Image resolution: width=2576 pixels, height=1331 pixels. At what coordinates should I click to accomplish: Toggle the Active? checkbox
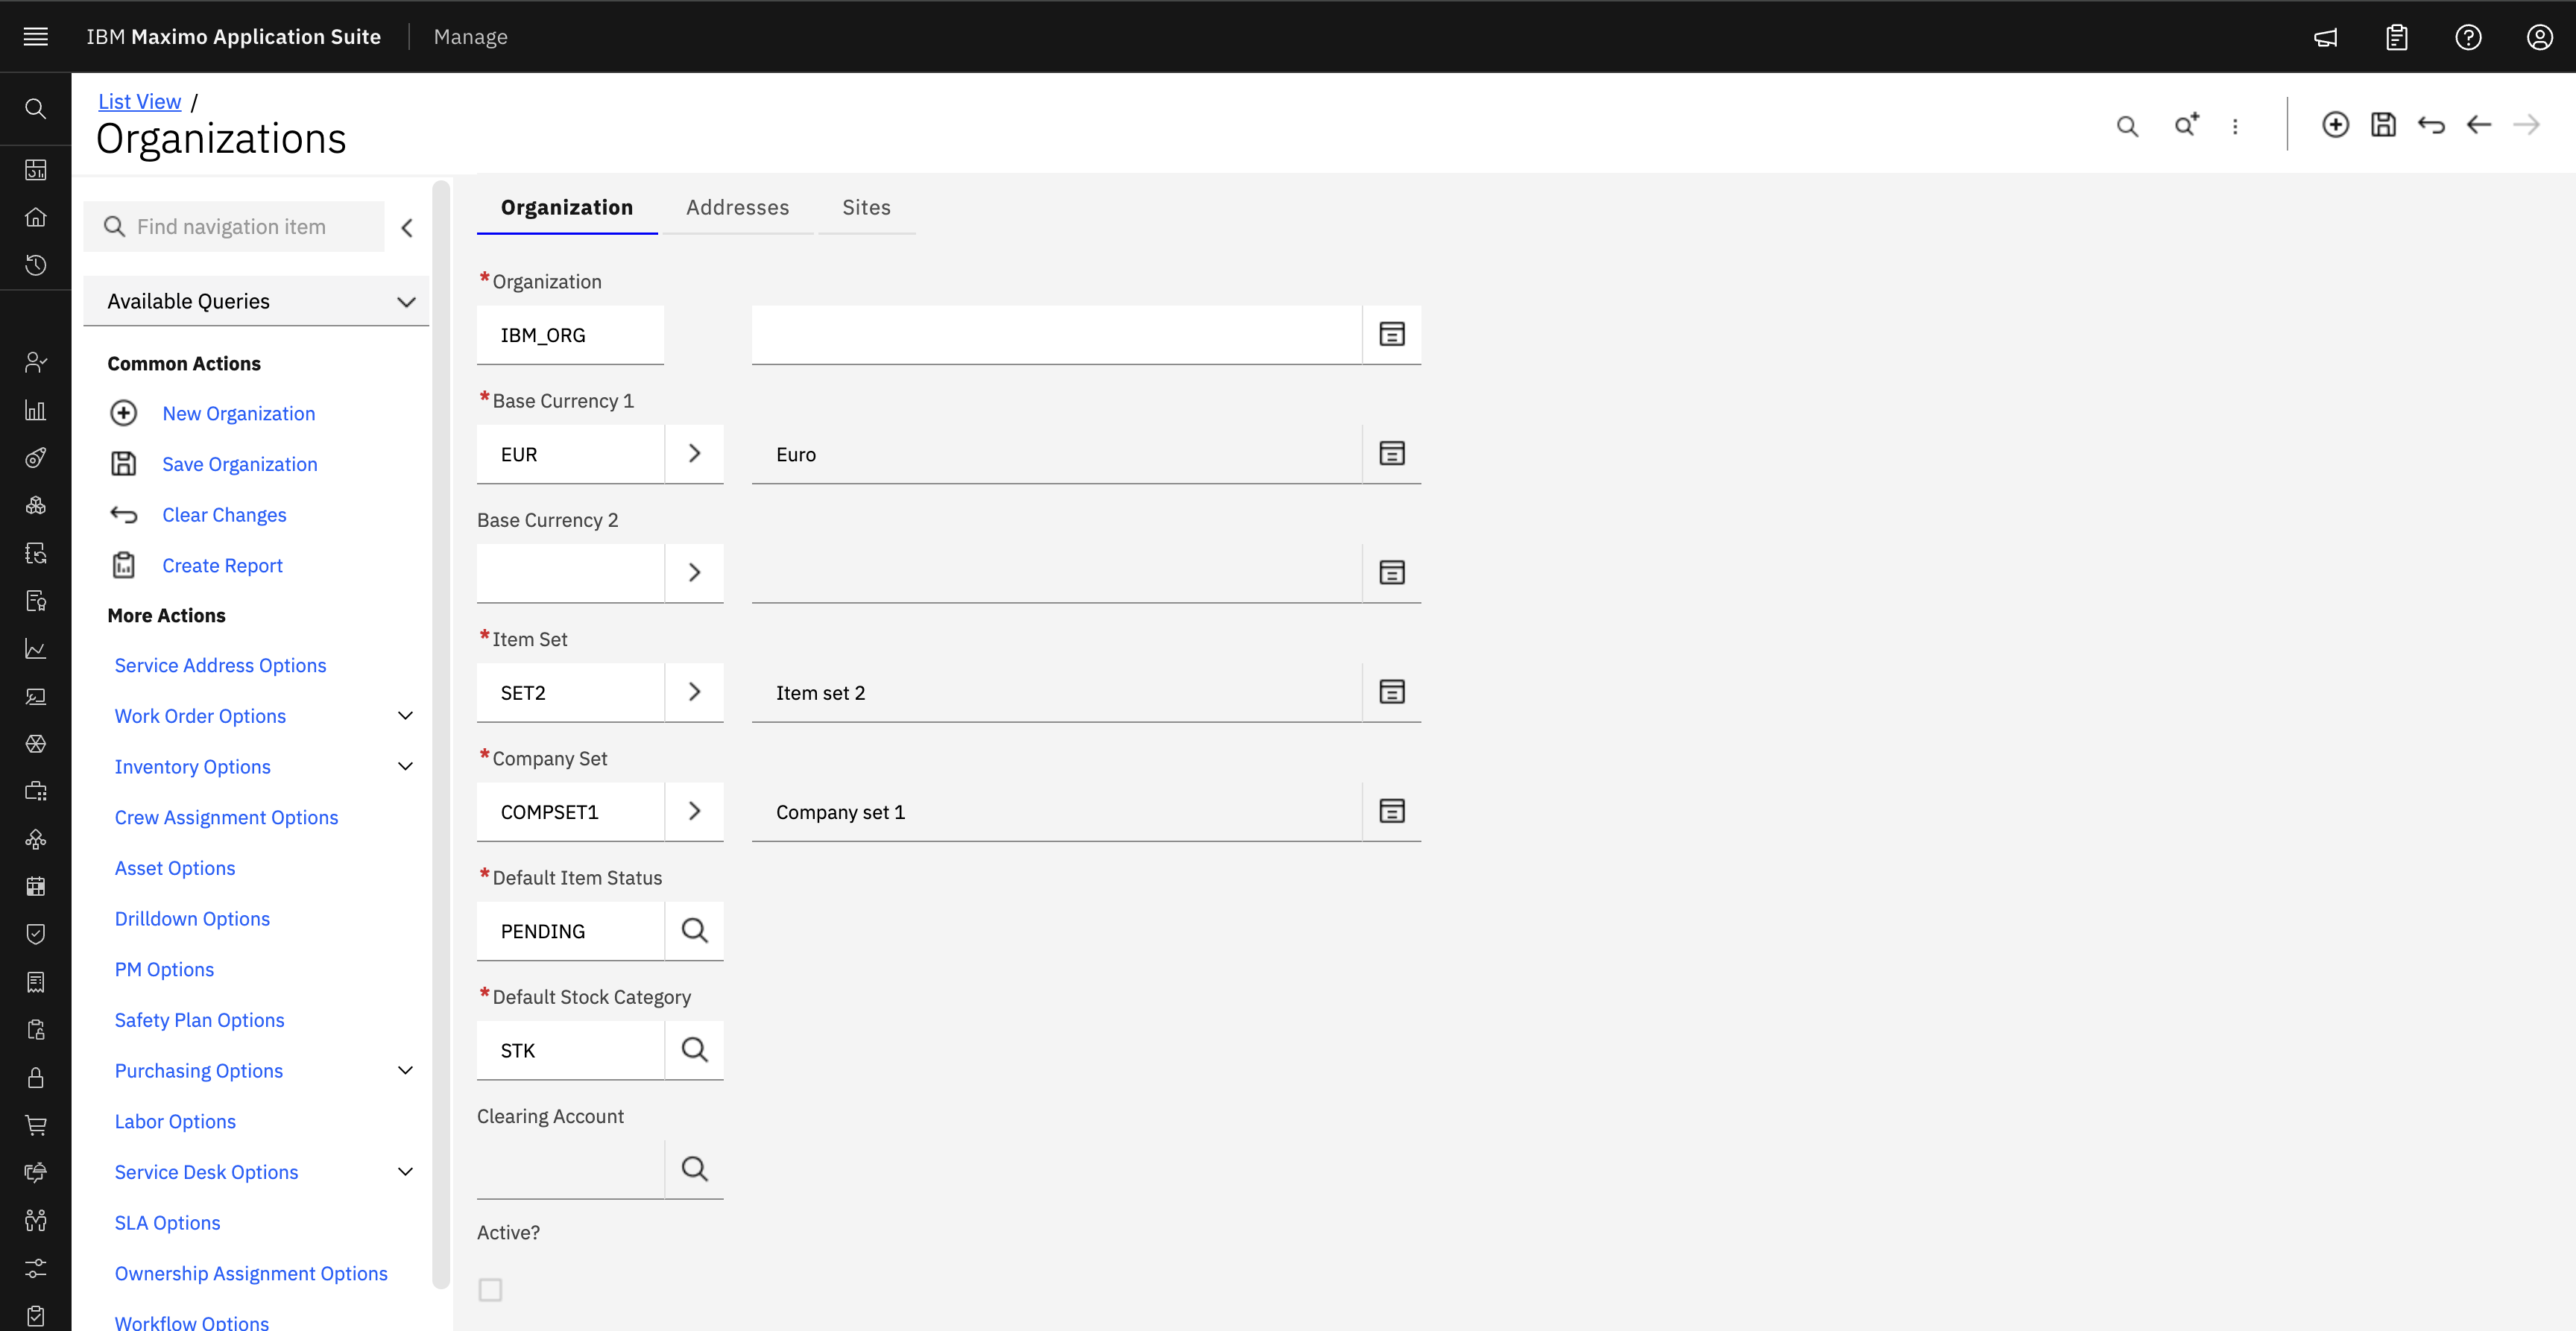point(490,1290)
